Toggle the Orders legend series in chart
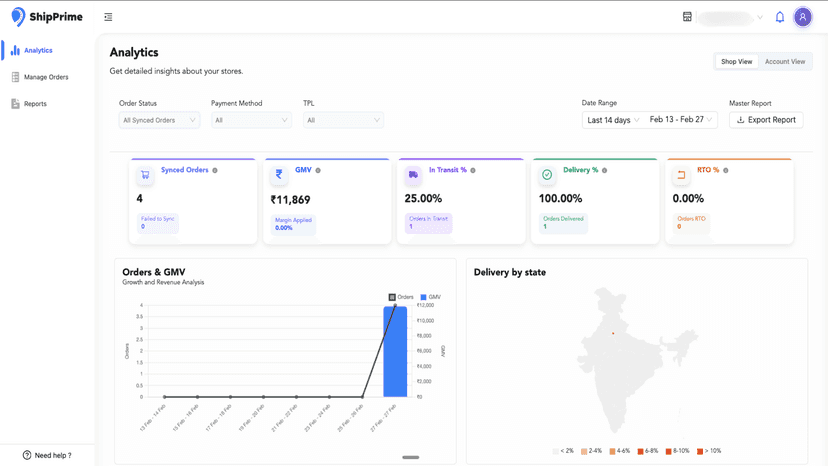 click(x=401, y=297)
